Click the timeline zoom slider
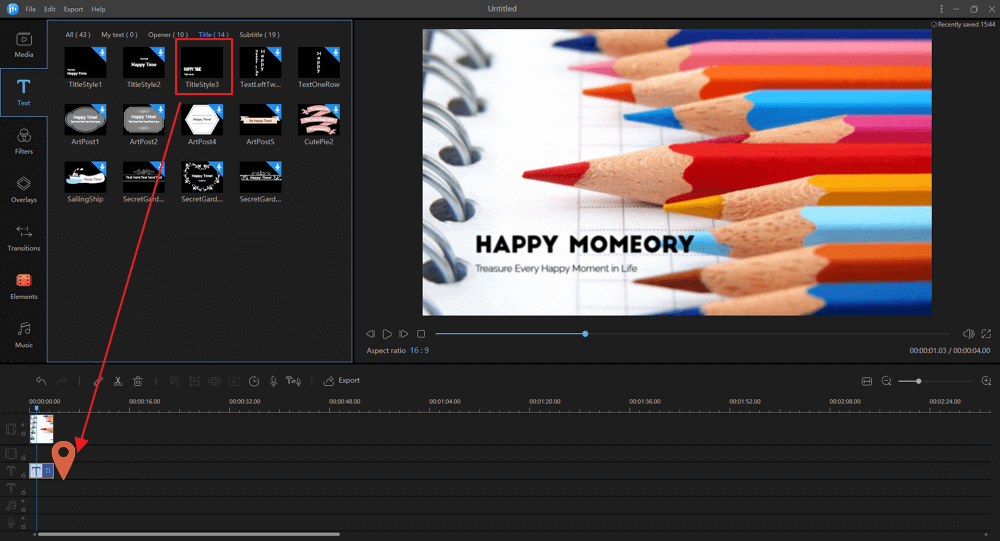This screenshot has width=1000, height=541. [x=918, y=381]
